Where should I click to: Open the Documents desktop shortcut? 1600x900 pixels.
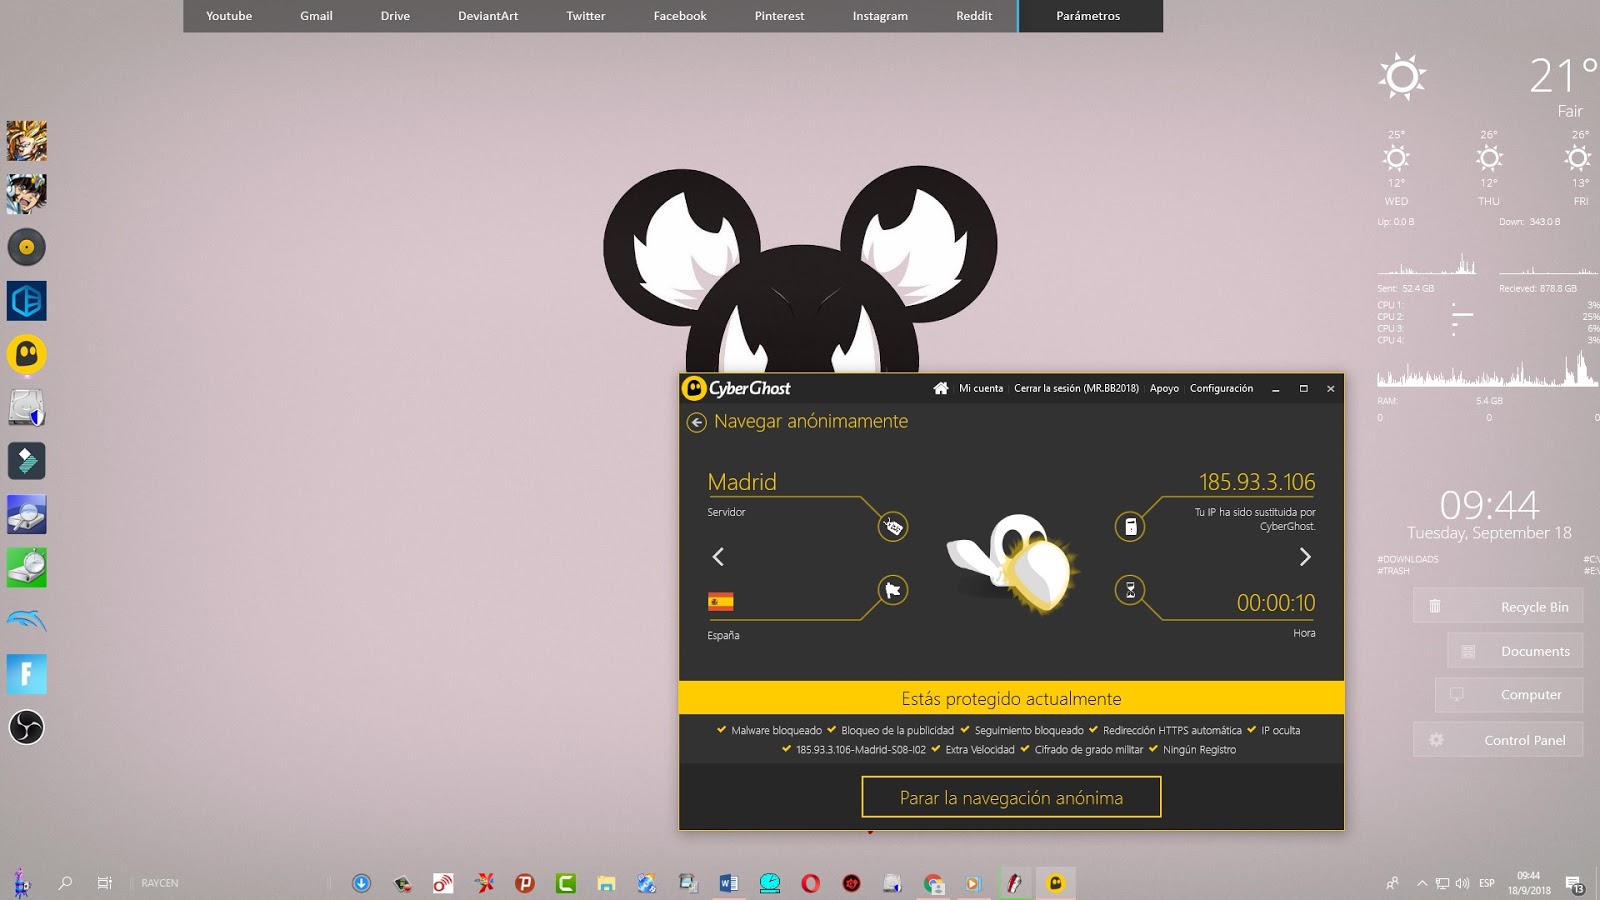pos(1515,651)
